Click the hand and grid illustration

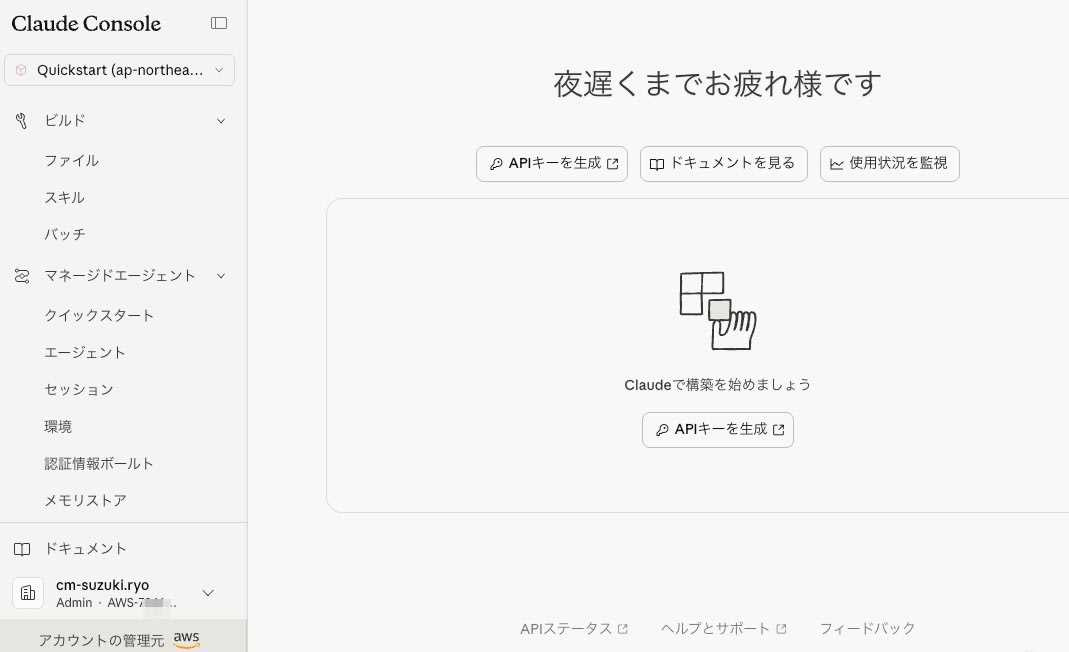[x=718, y=311]
